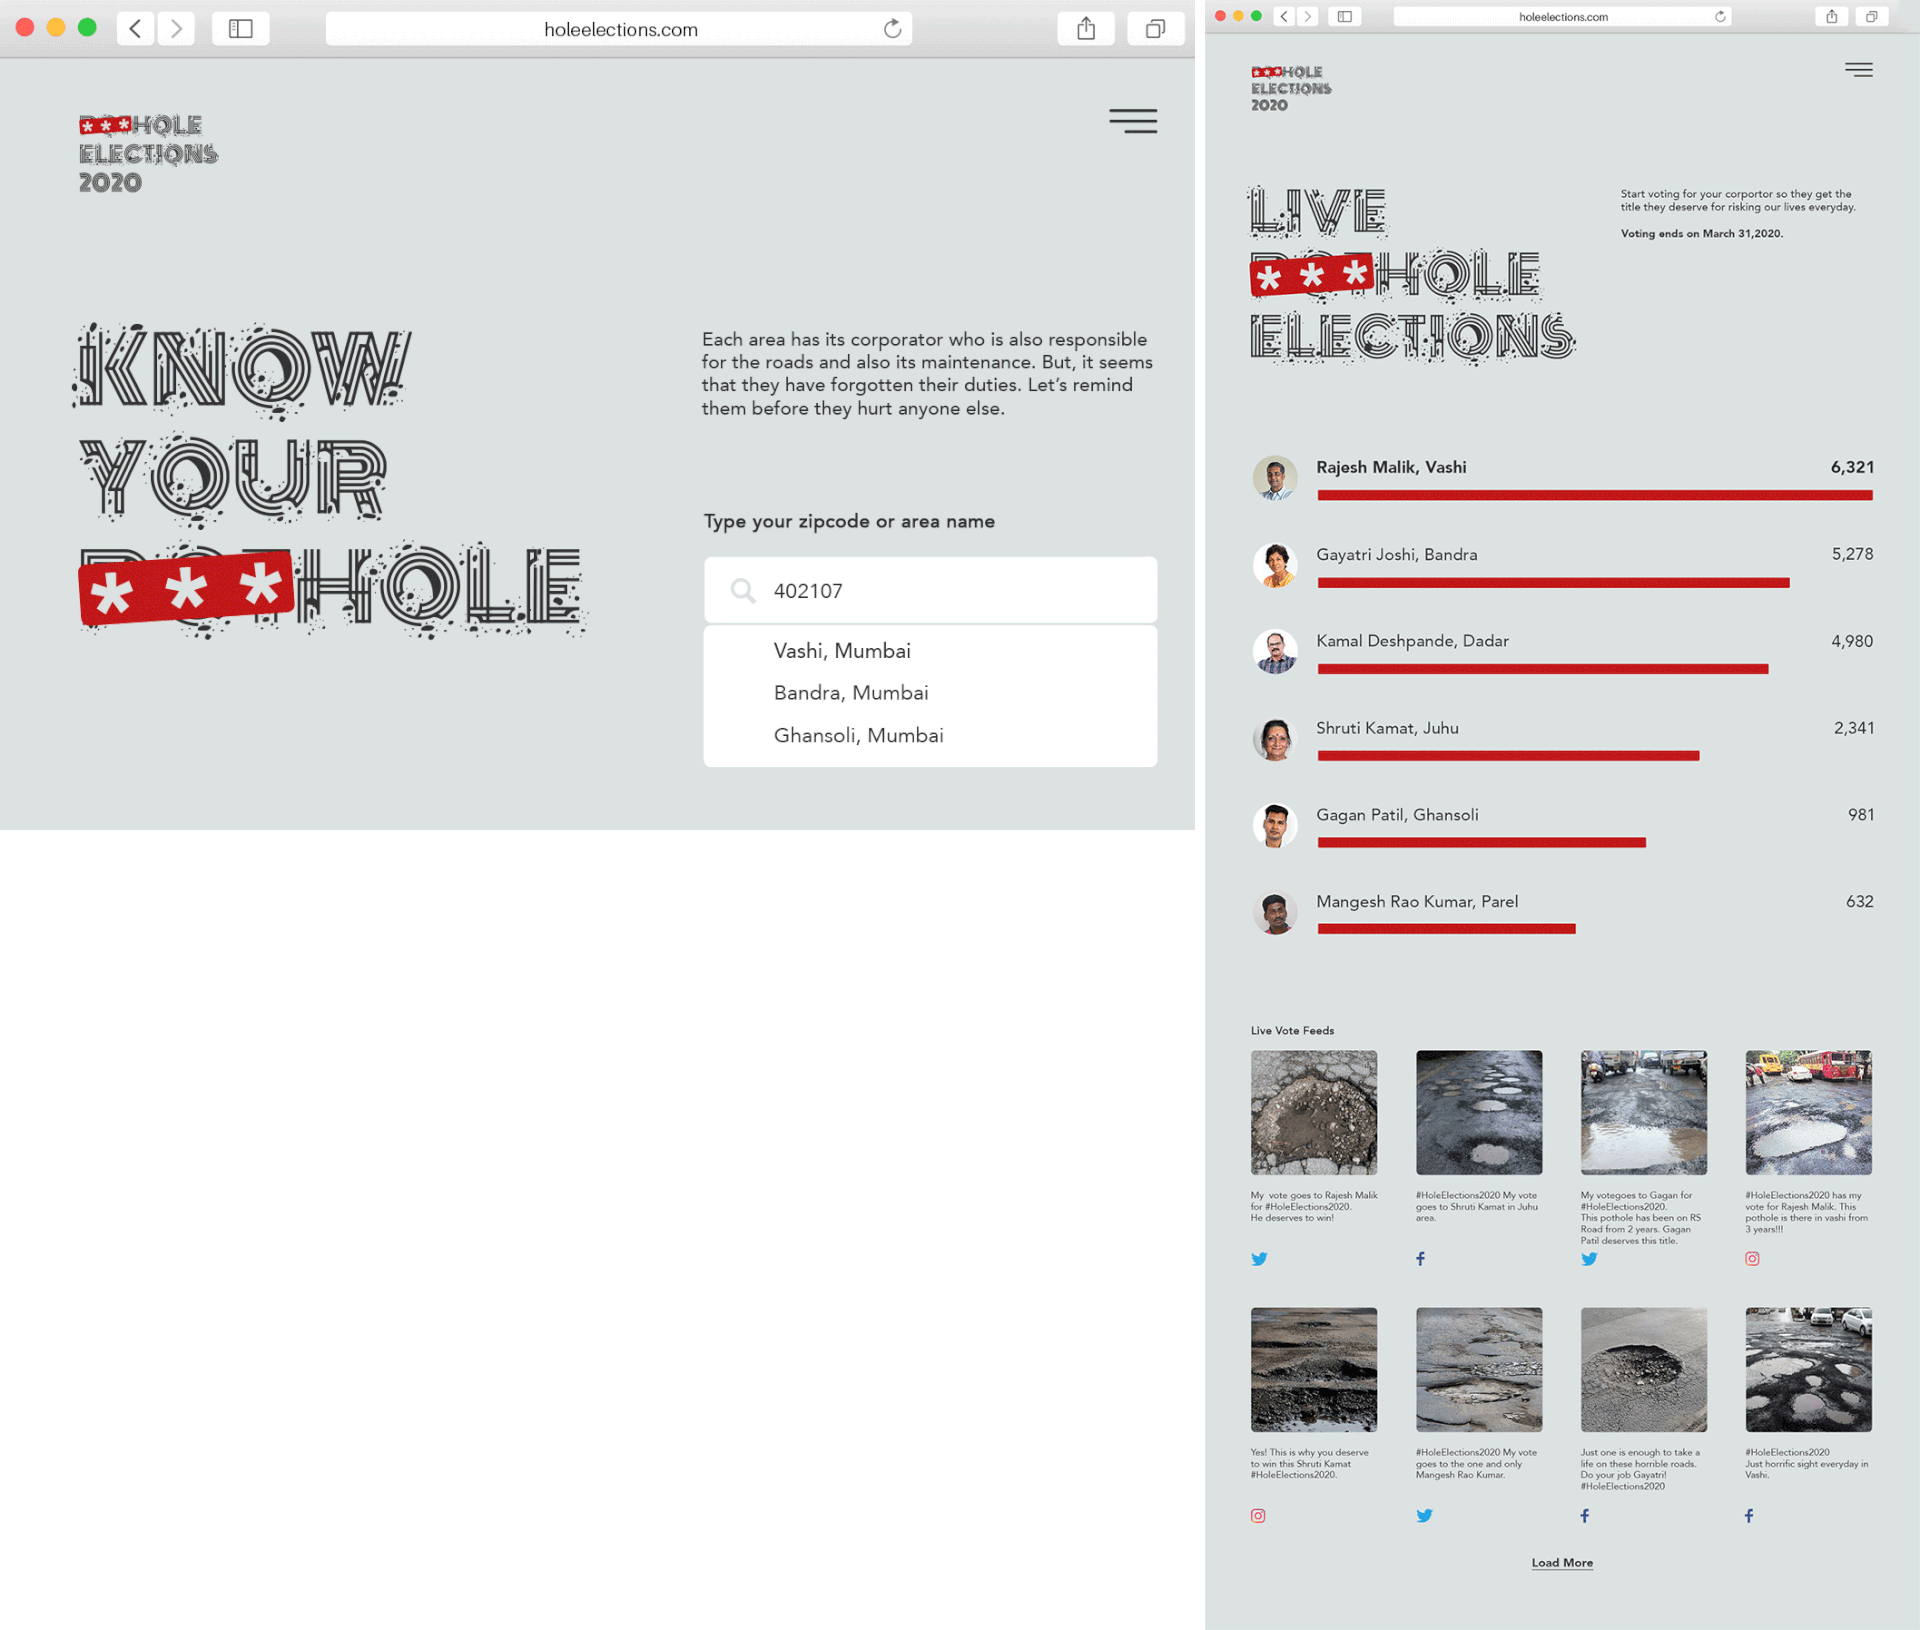Open hamburger menu in left browser window
The height and width of the screenshot is (1630, 1920).
coord(1132,121)
